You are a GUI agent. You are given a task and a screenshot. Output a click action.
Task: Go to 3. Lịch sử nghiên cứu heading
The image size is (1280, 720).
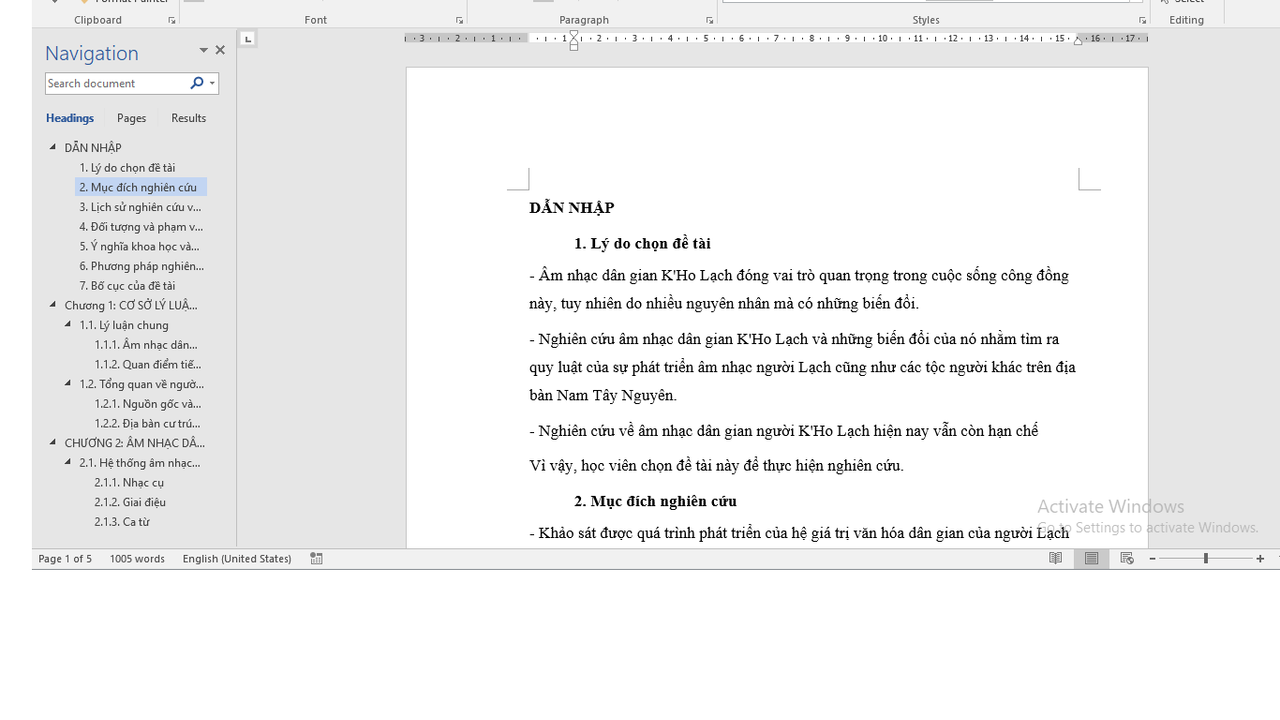[x=140, y=207]
